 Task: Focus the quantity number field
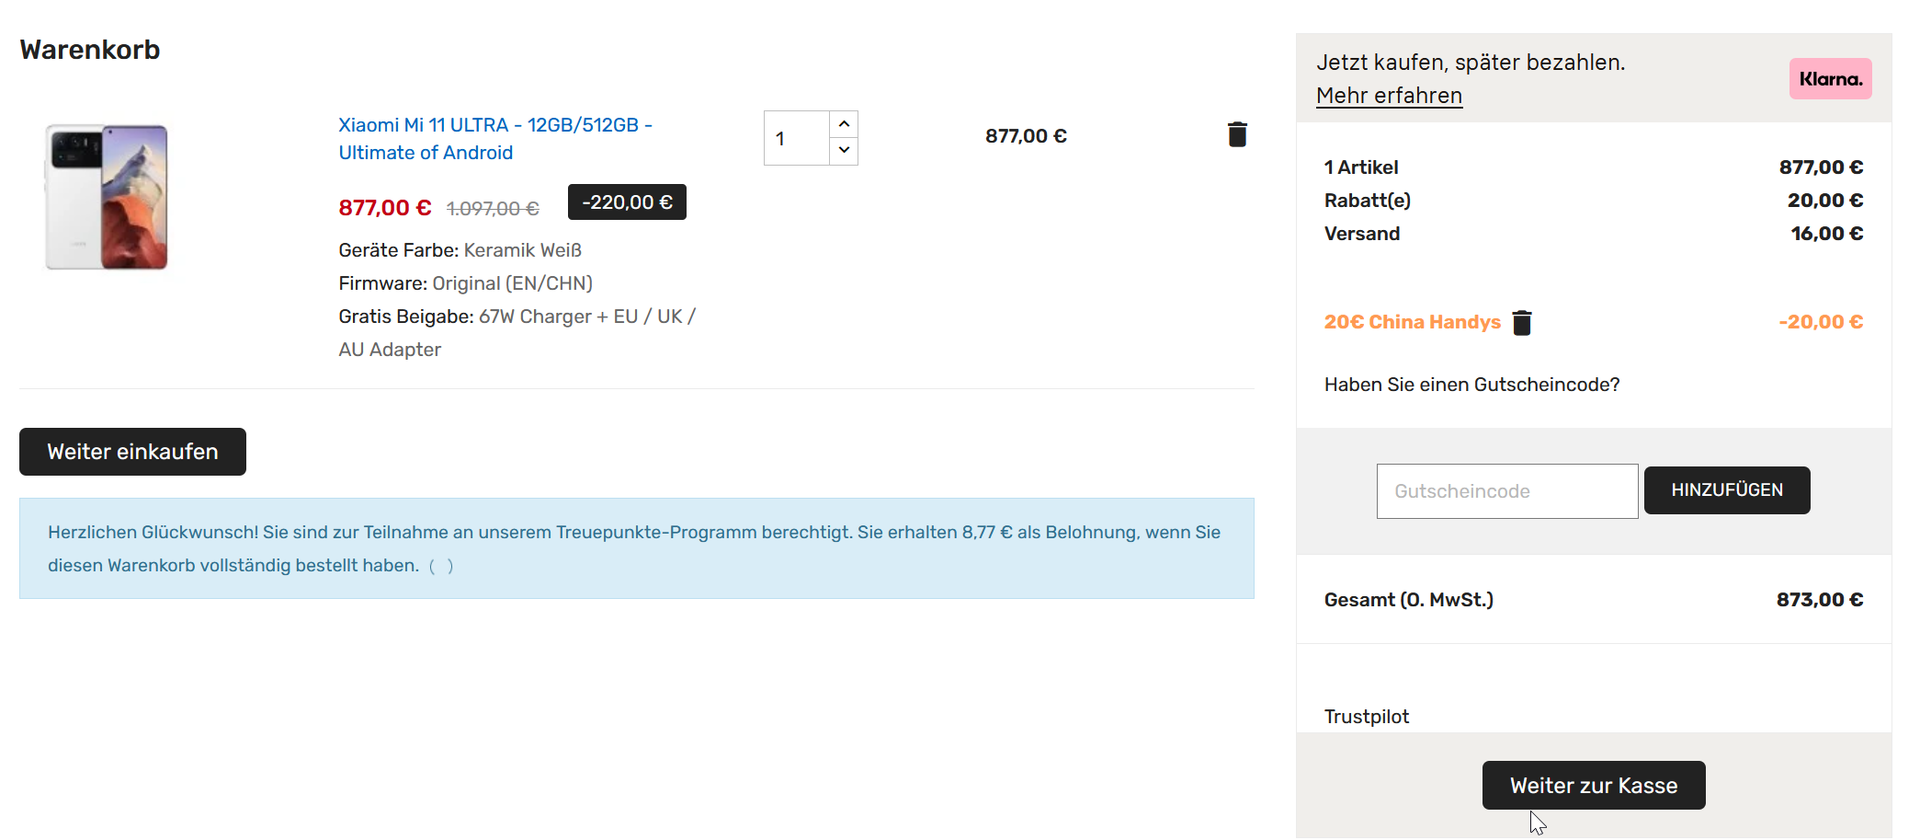coord(797,138)
